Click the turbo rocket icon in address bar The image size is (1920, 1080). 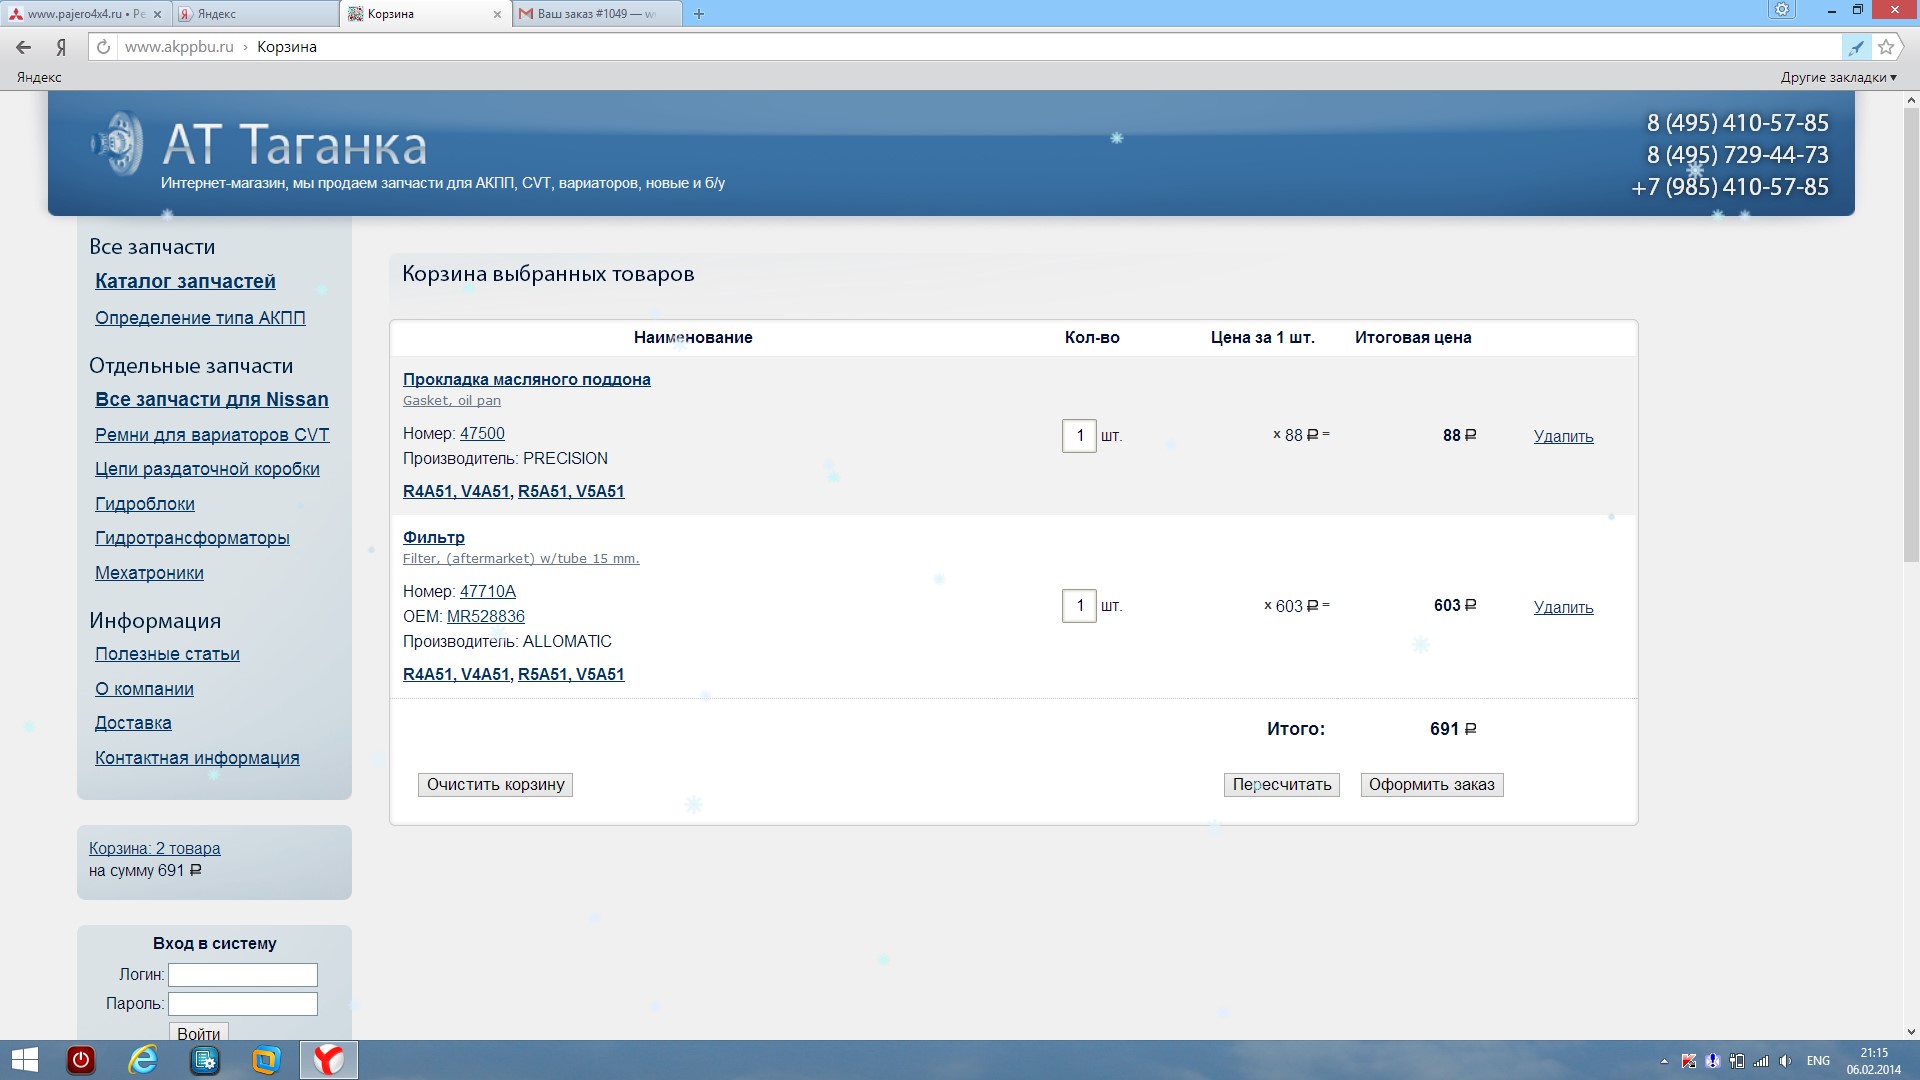click(x=1856, y=47)
